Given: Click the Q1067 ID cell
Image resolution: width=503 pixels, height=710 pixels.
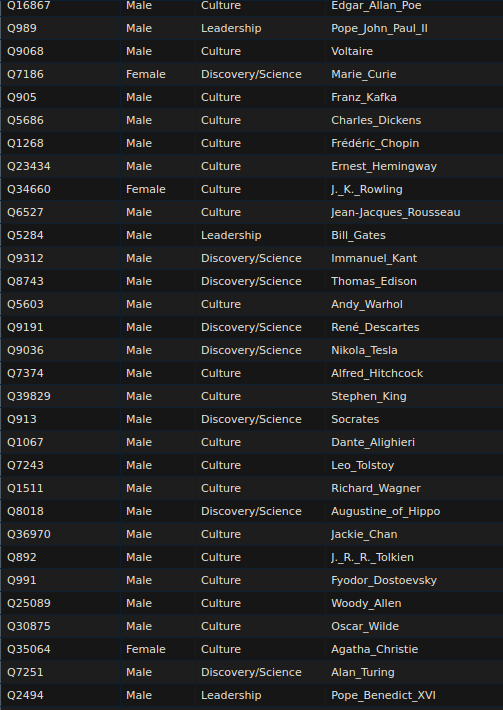Looking at the screenshot, I should 61,442.
